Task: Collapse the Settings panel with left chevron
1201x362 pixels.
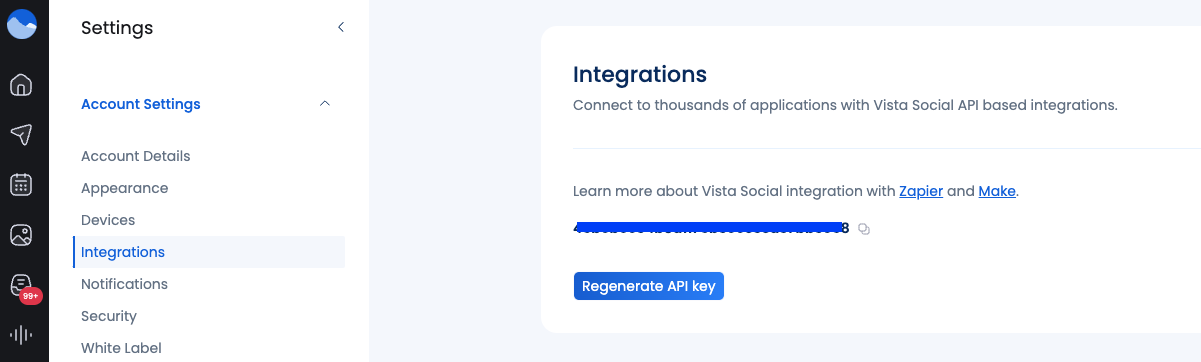Action: (341, 27)
